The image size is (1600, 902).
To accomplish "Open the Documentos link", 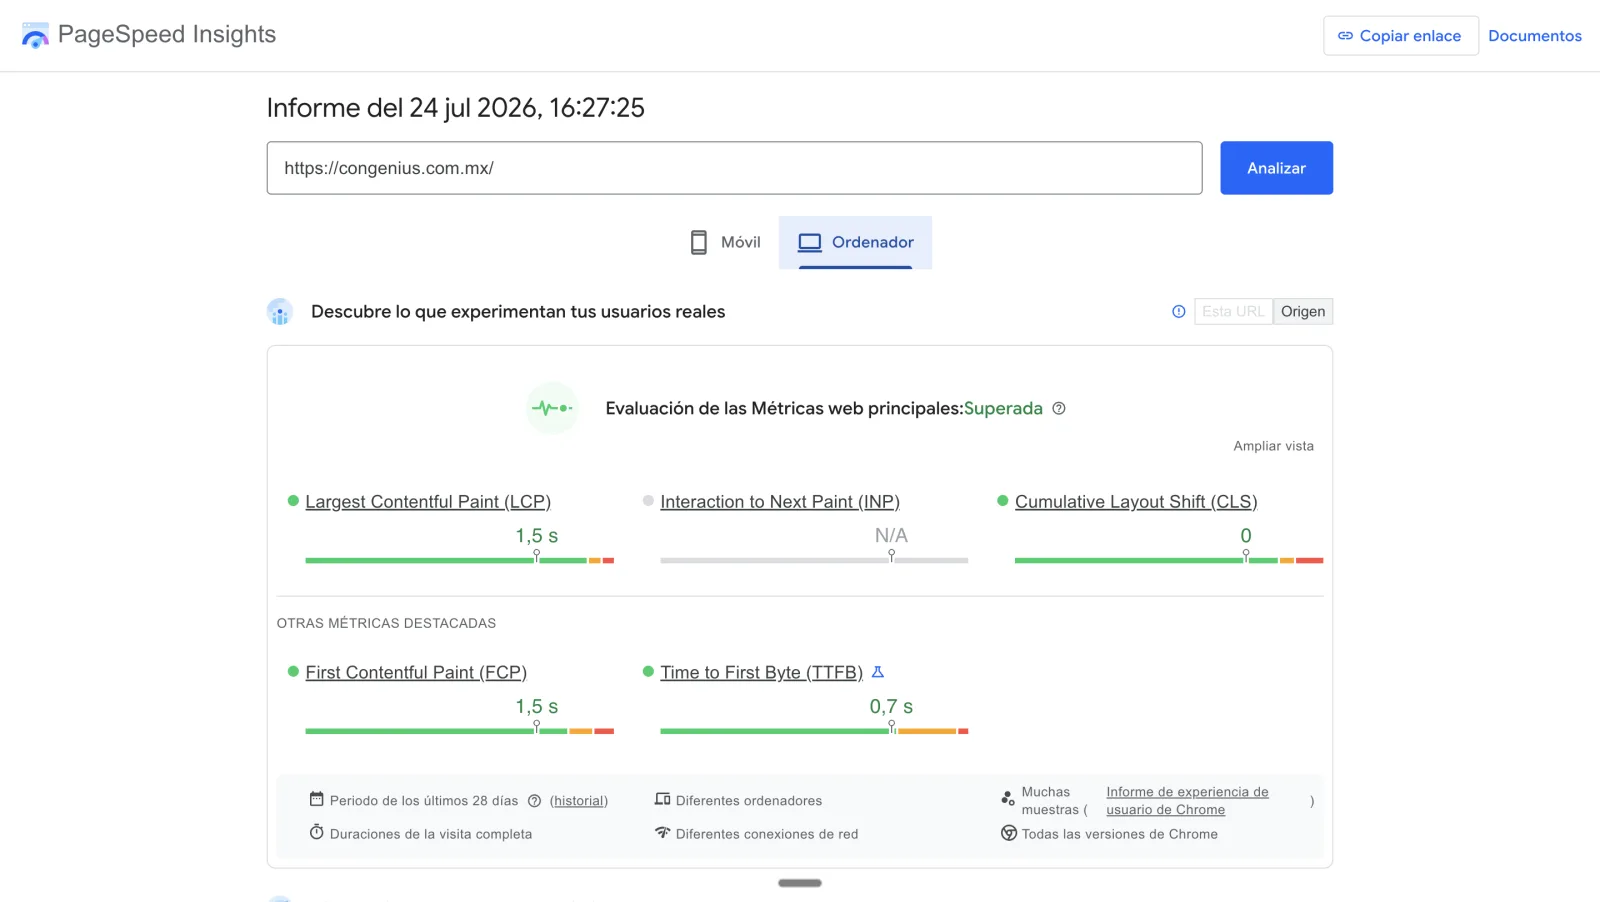I will tap(1535, 36).
